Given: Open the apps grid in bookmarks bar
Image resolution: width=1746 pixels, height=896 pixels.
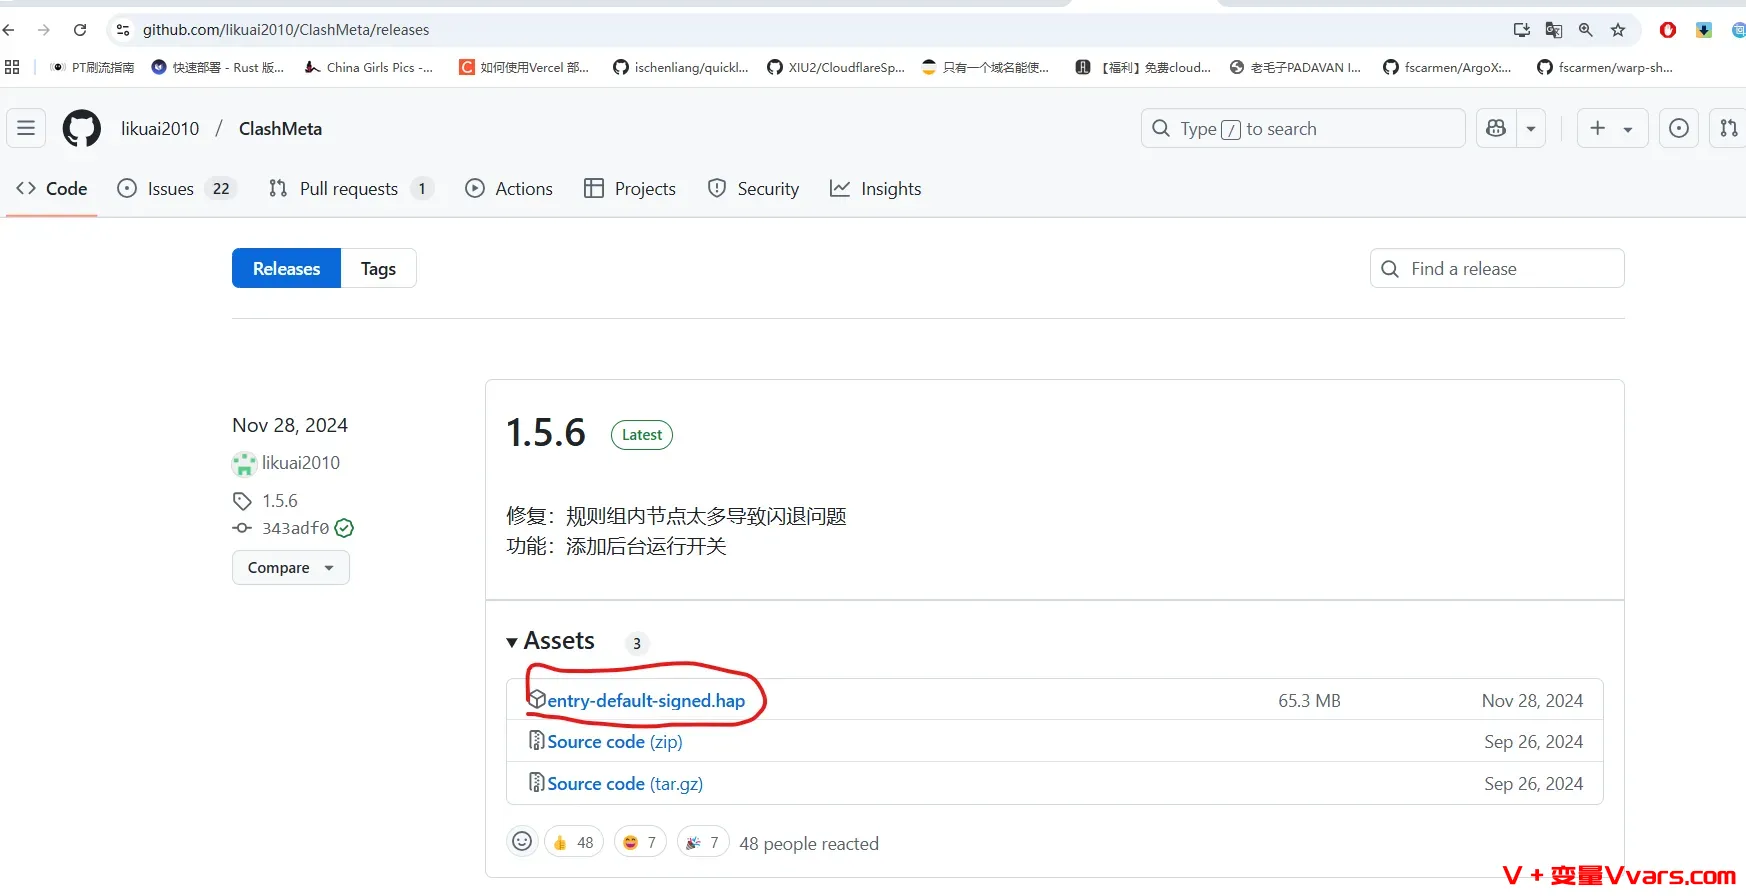Looking at the screenshot, I should (x=12, y=67).
